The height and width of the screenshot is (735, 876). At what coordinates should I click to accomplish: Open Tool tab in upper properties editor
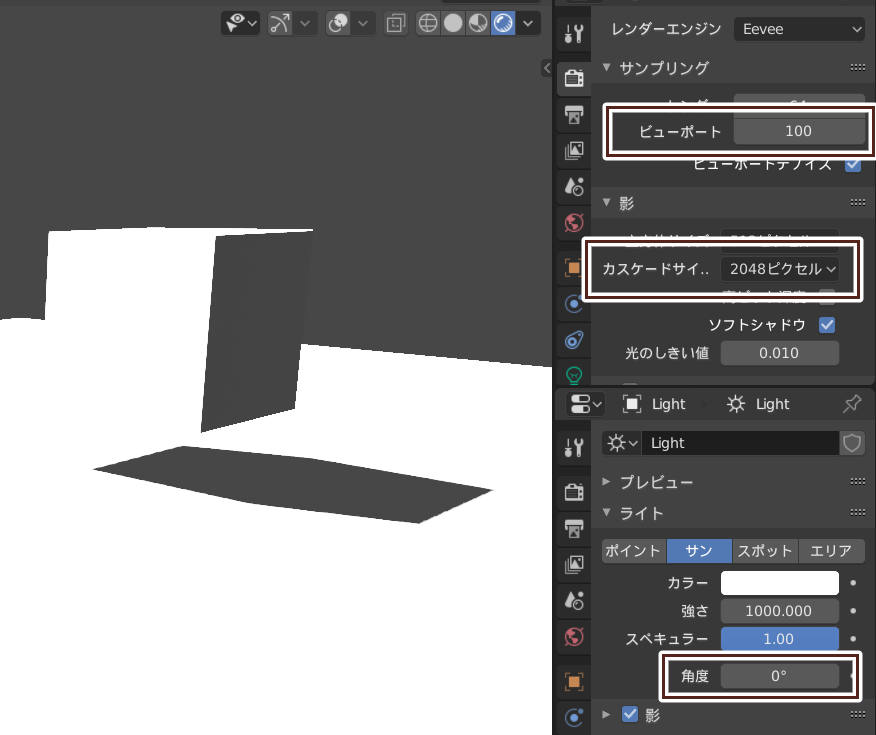(x=574, y=34)
